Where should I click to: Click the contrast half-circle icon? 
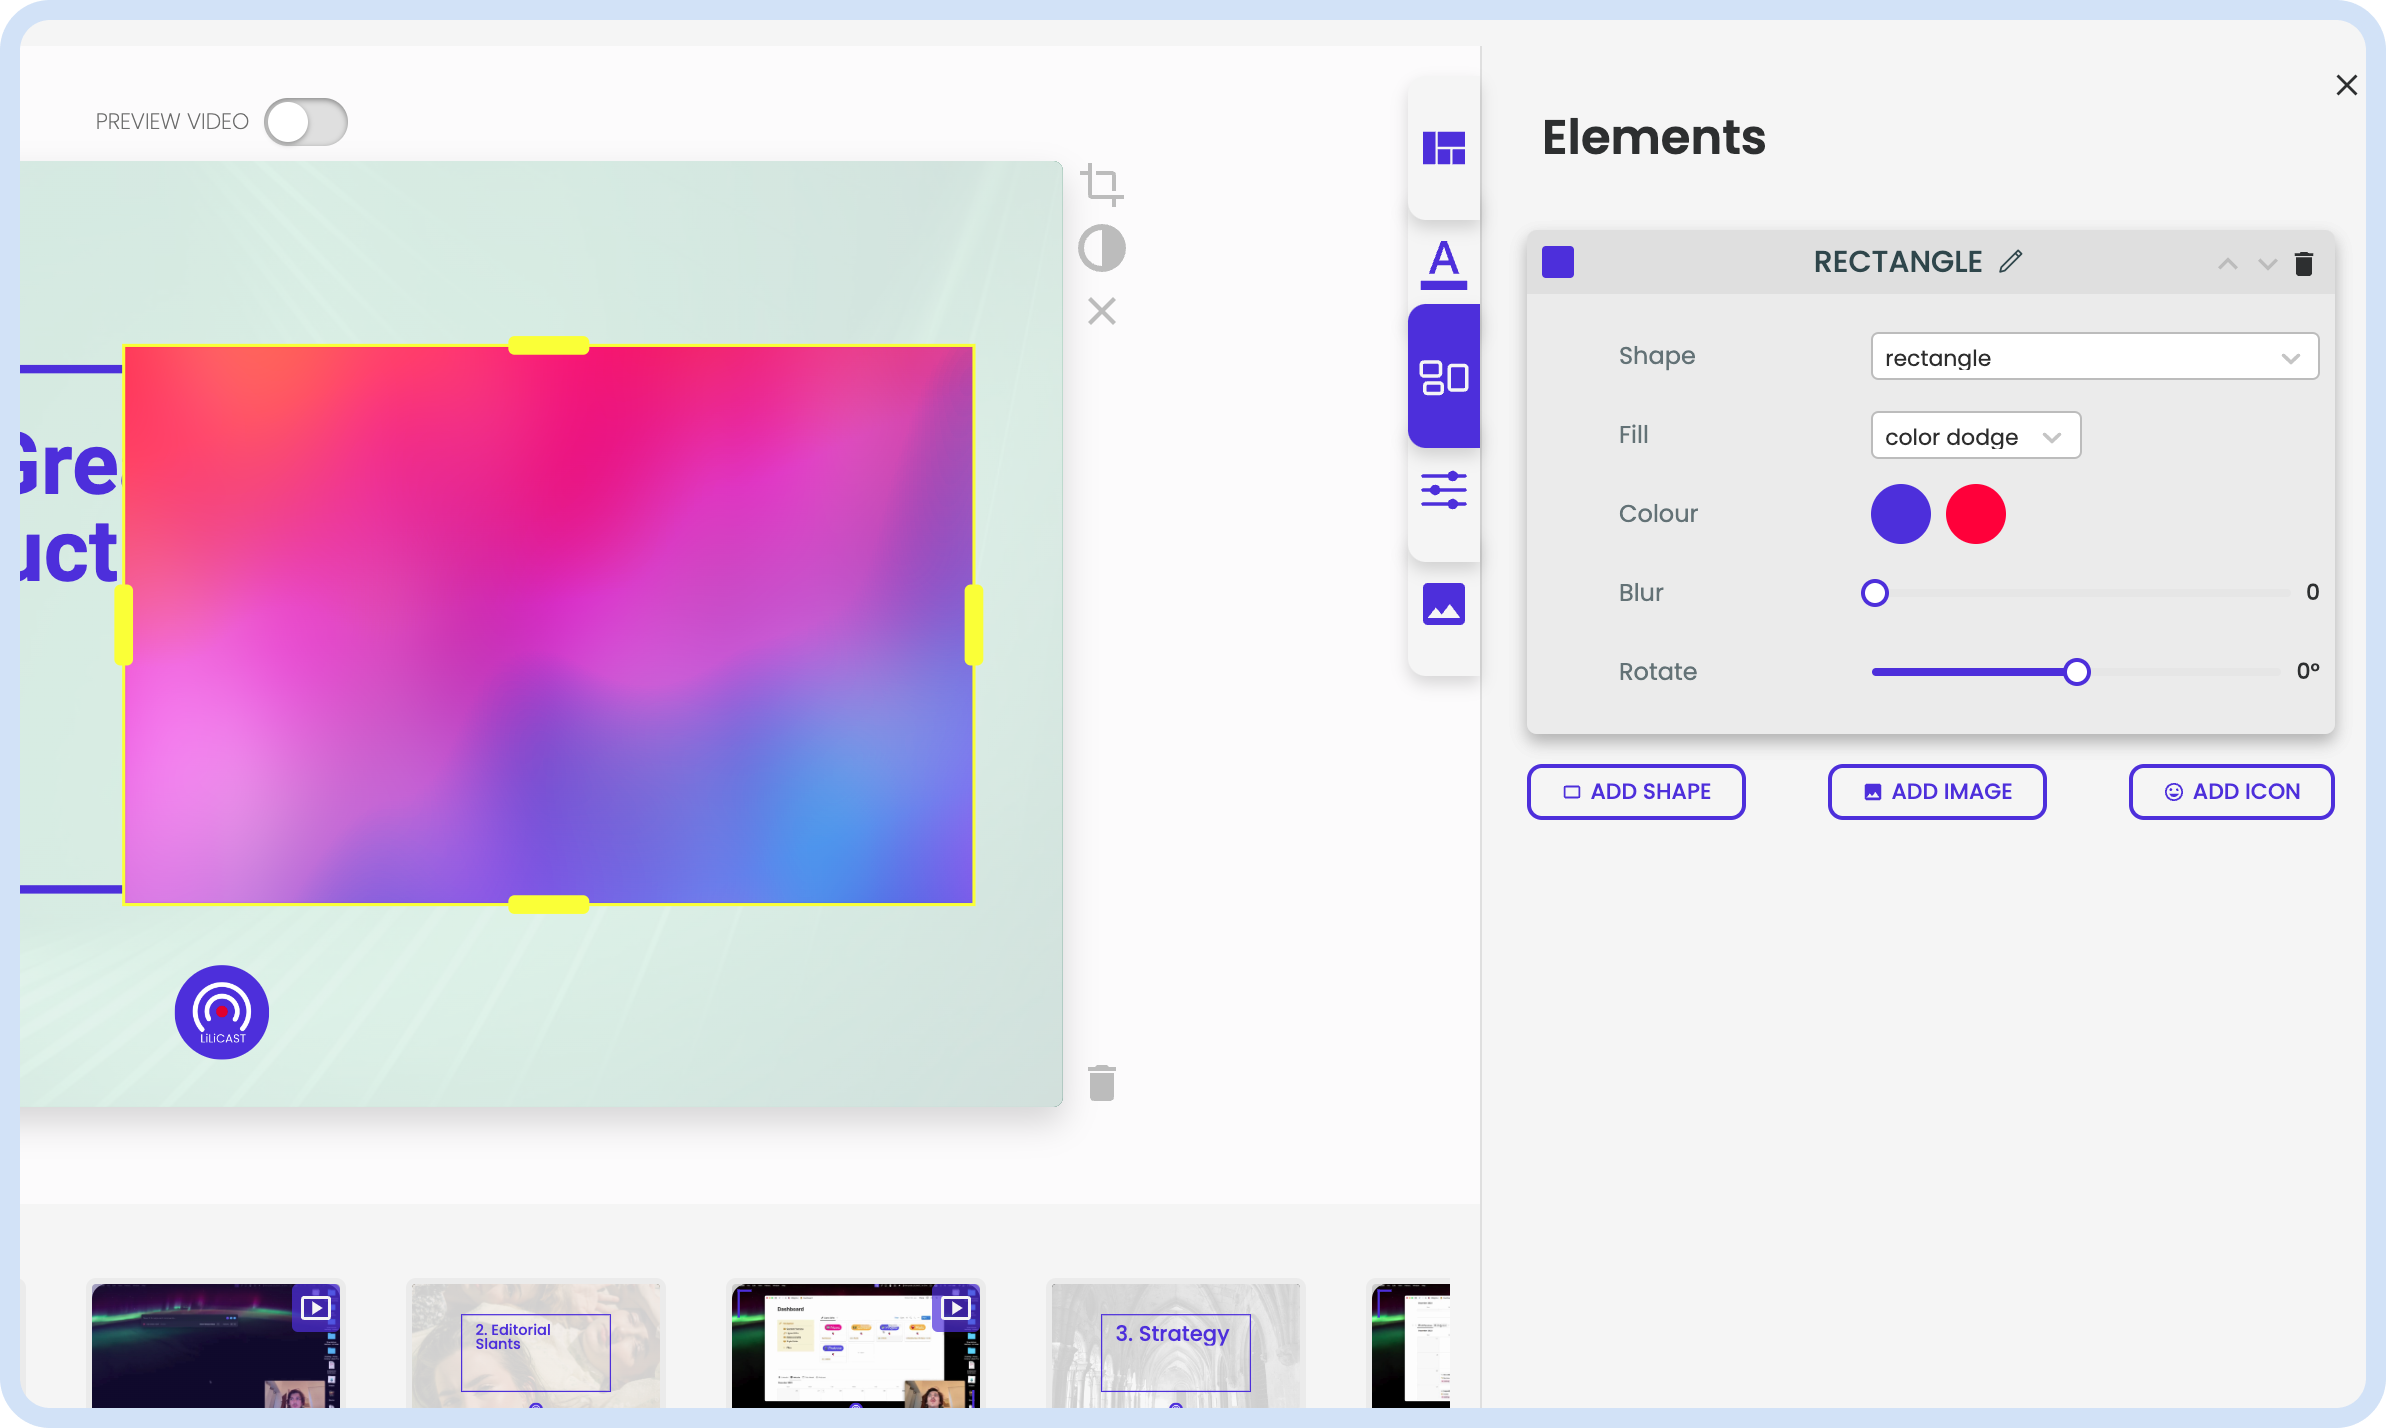point(1102,248)
